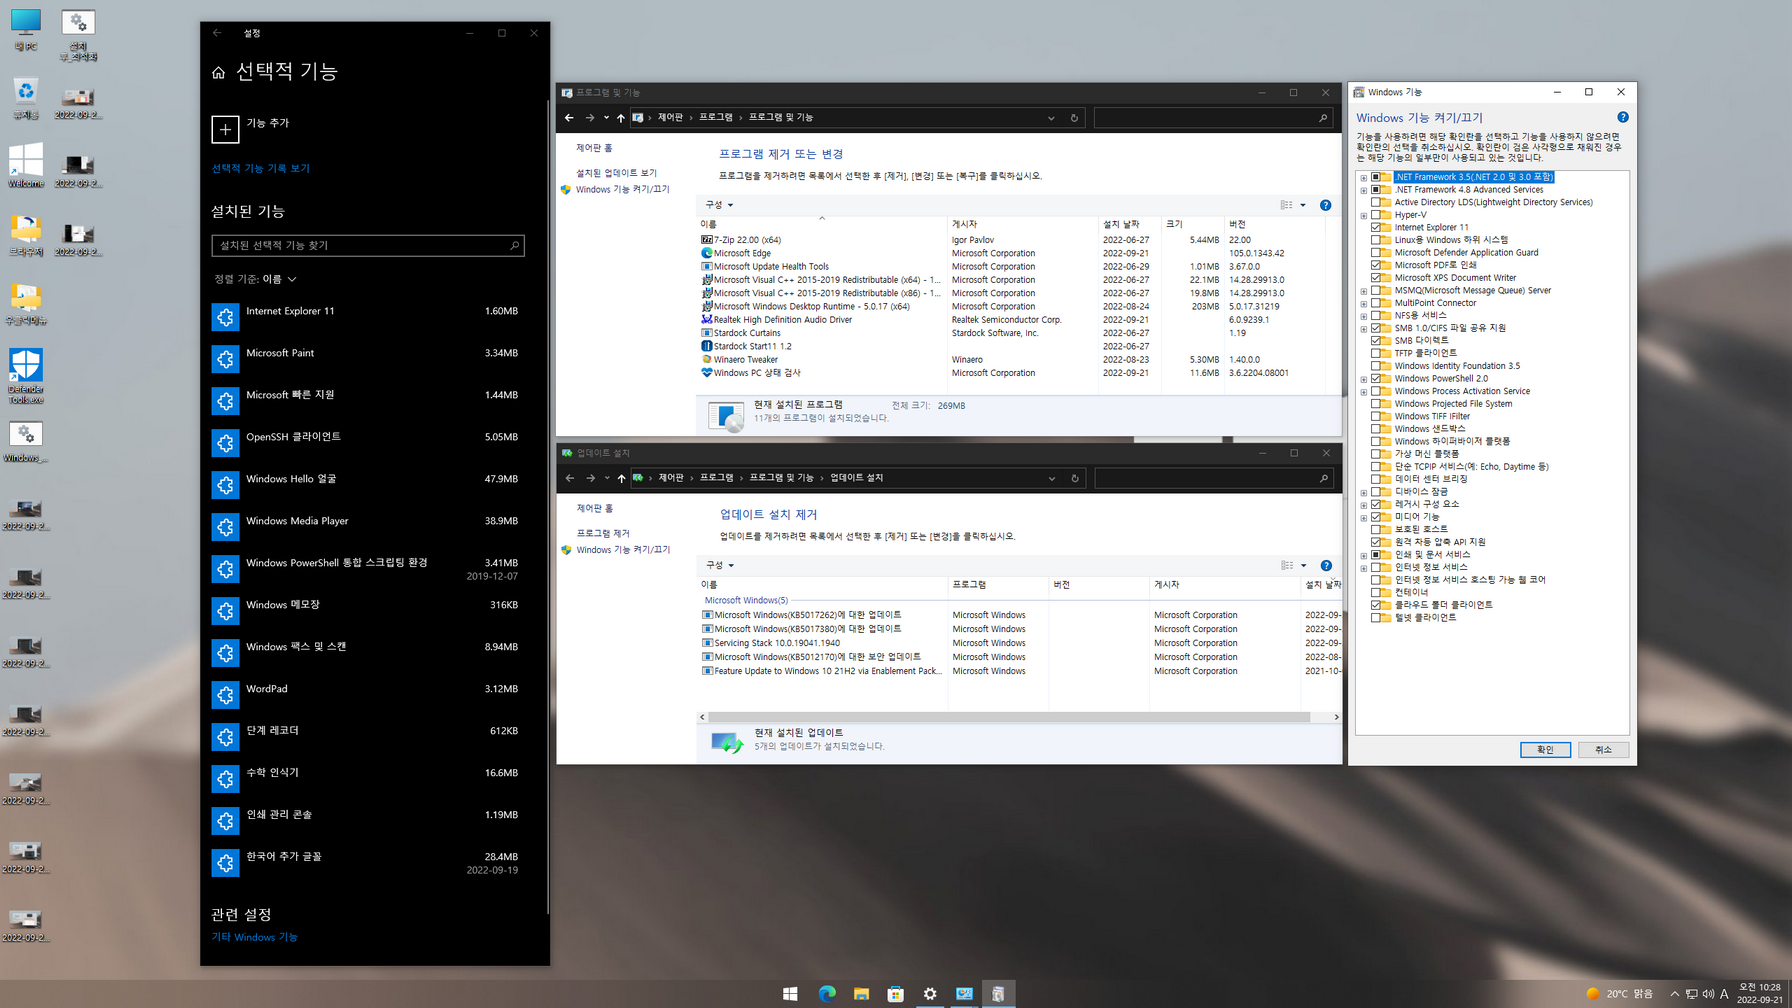Toggle TFTP 클라이언트 checkbox
The width and height of the screenshot is (1792, 1008).
1376,353
